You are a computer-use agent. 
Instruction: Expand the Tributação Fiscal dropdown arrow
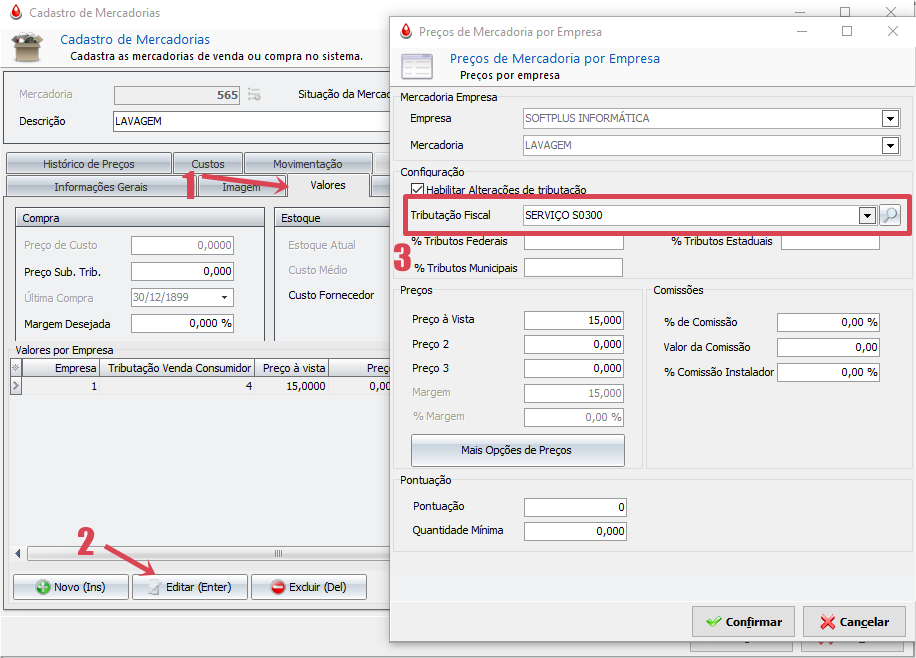pyautogui.click(x=868, y=216)
